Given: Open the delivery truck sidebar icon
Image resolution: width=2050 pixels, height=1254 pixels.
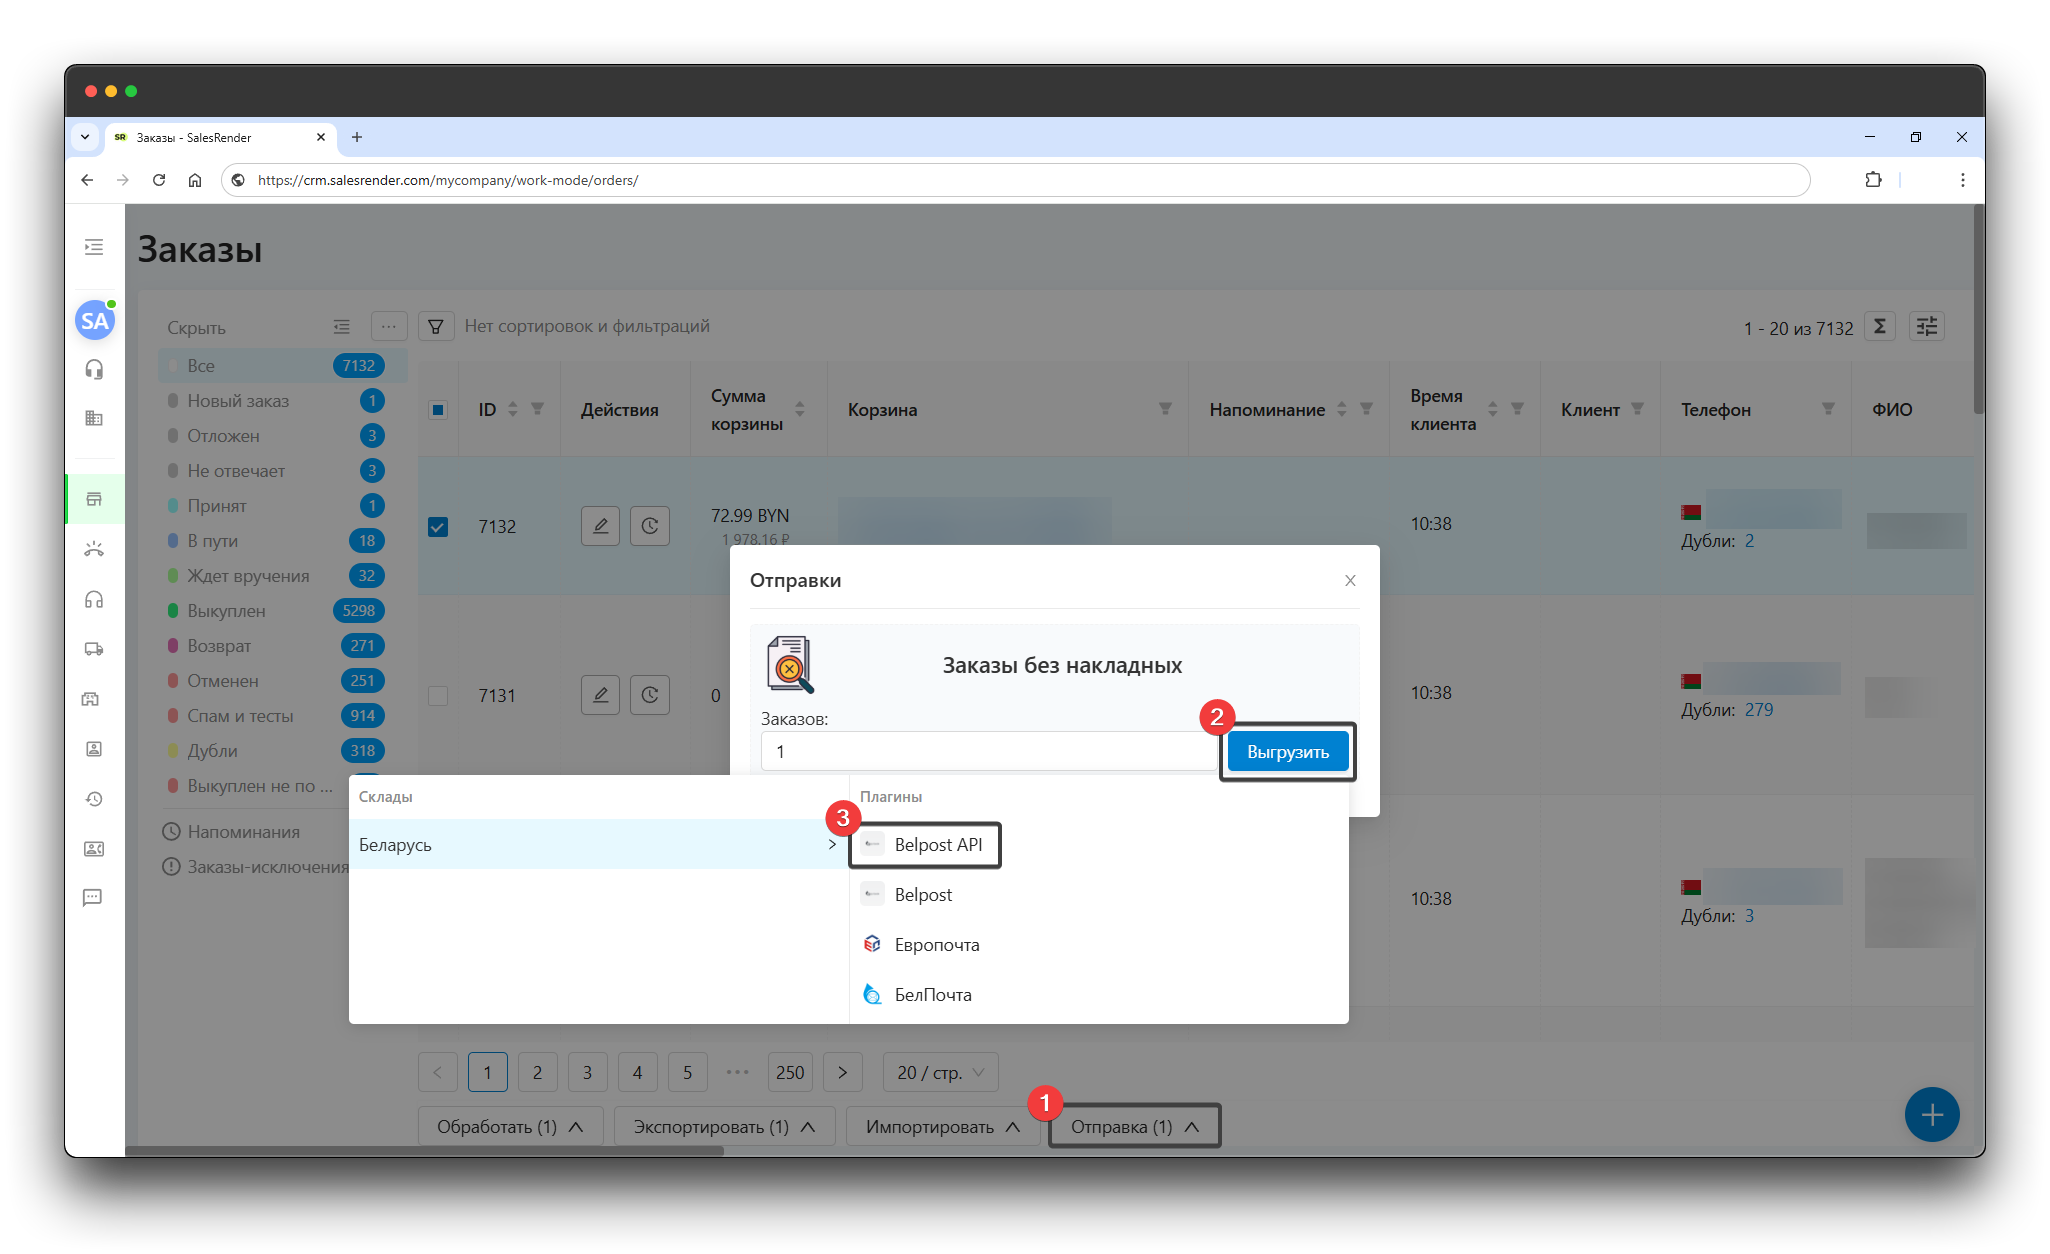Looking at the screenshot, I should [94, 649].
